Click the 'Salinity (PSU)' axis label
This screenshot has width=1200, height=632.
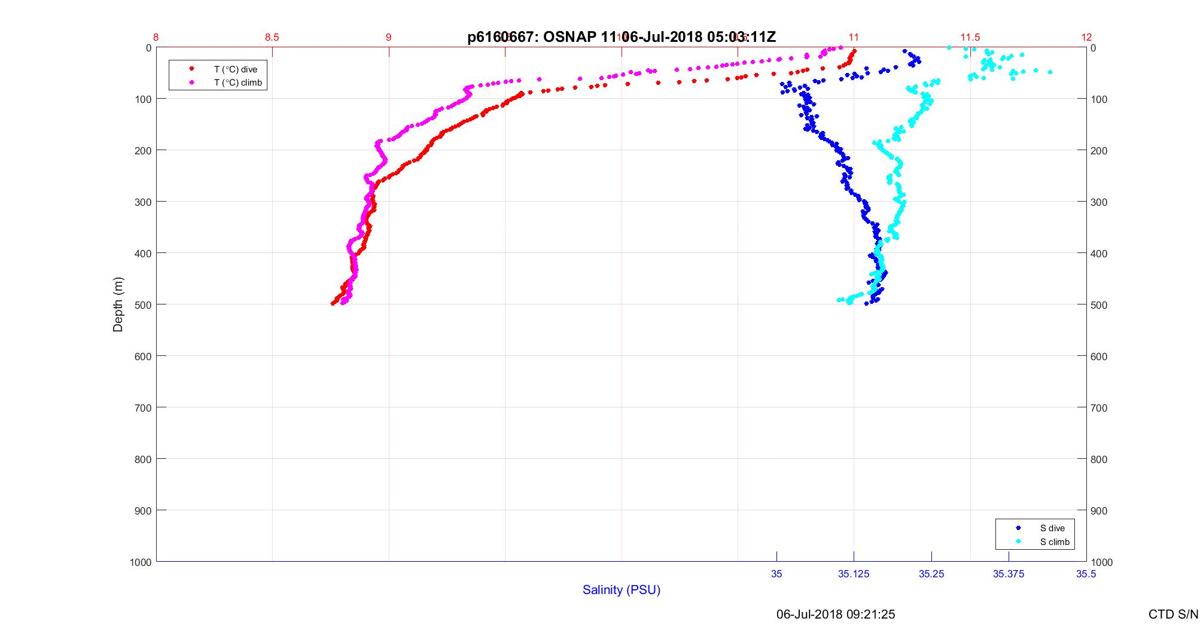[621, 590]
